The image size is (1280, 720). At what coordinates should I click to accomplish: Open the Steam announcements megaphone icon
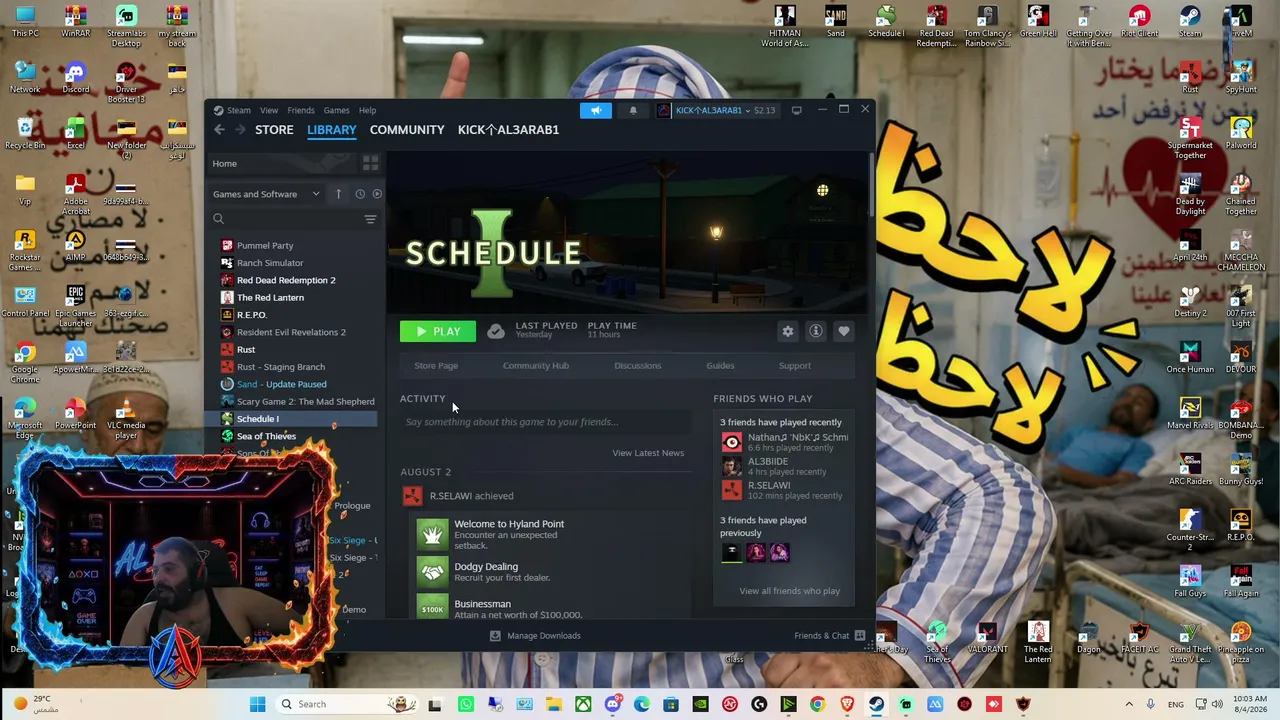pyautogui.click(x=596, y=110)
